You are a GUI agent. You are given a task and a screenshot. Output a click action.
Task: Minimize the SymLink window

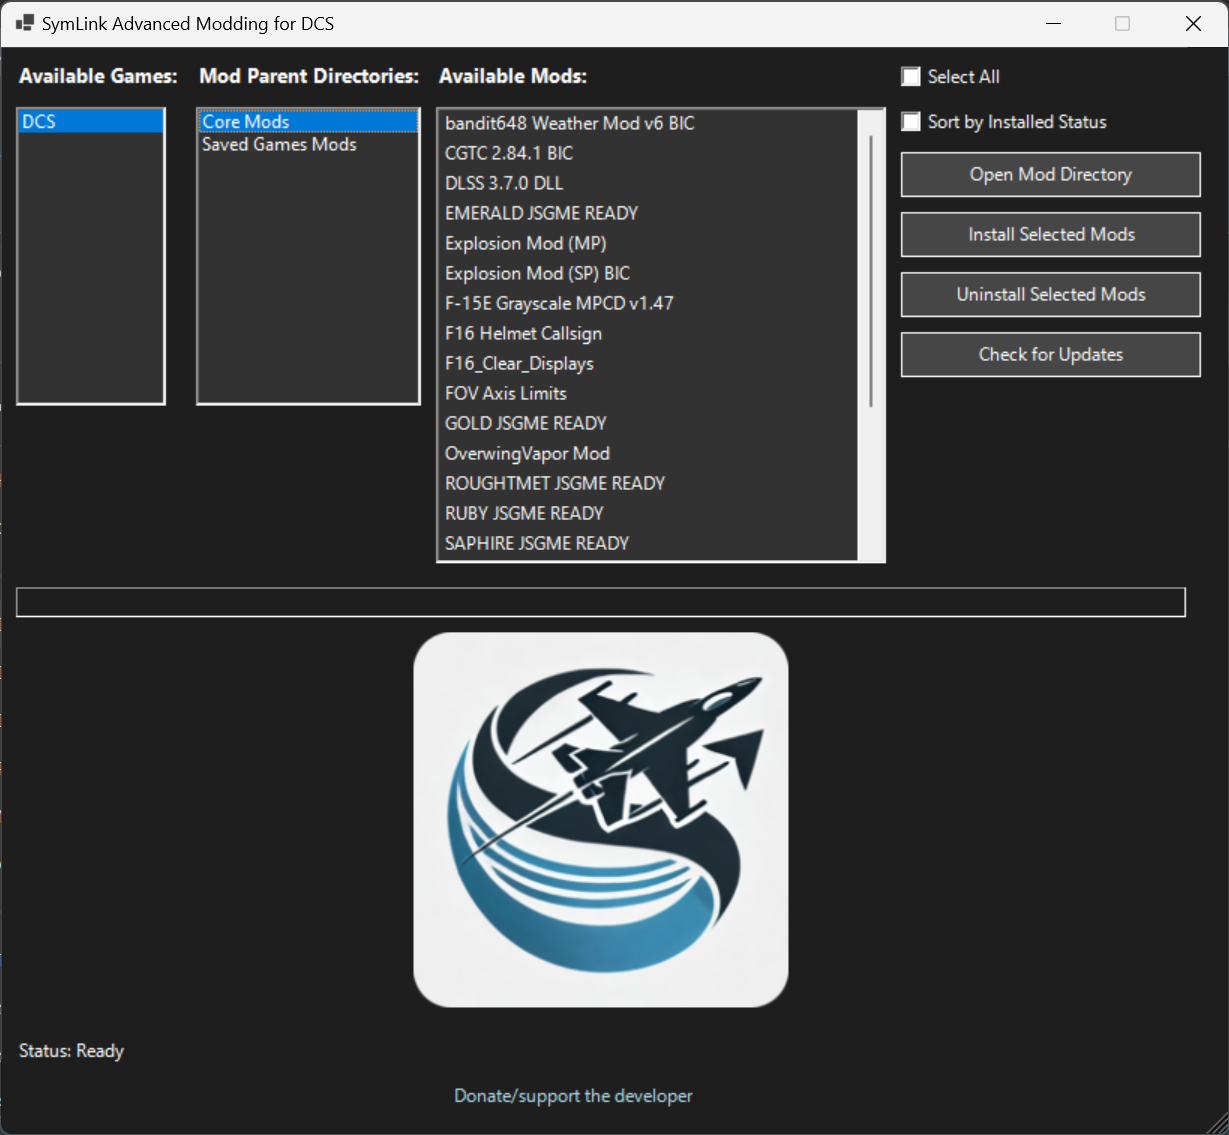click(1053, 24)
